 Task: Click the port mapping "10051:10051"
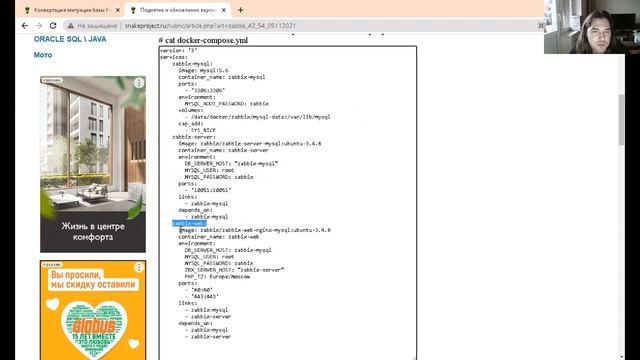pos(211,190)
